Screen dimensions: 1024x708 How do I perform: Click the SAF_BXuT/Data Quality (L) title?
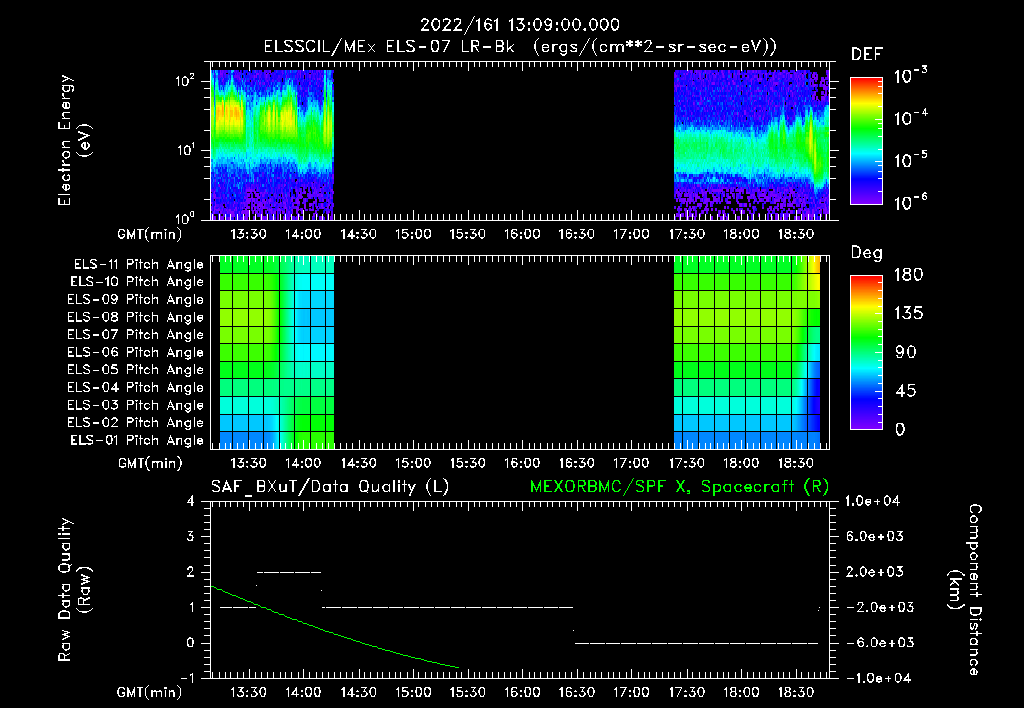[330, 487]
